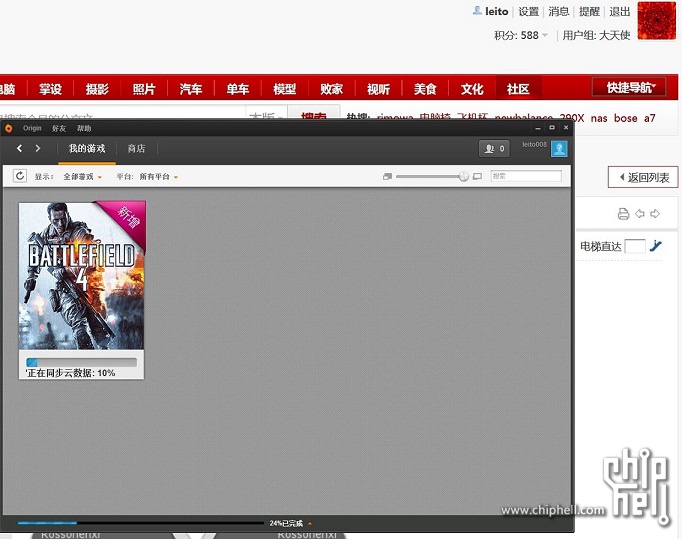Click the print icon on the forum page
Screen dimensions: 682x539
pos(623,214)
